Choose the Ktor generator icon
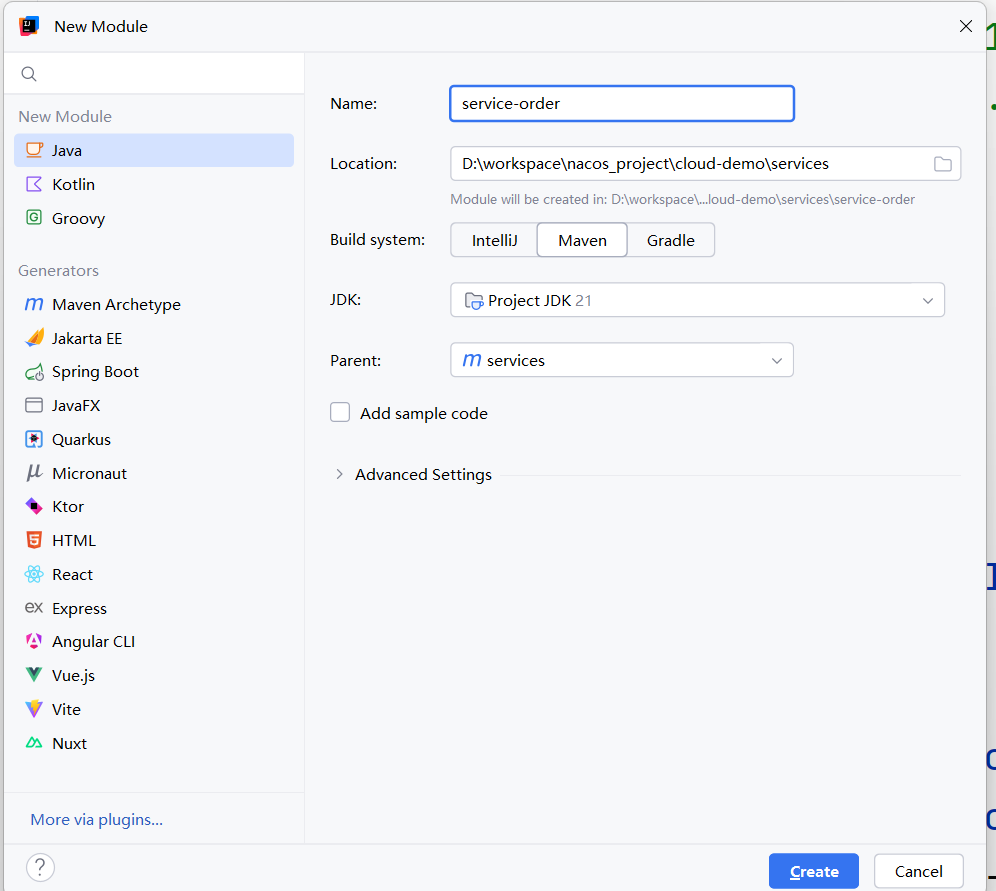This screenshot has height=891, width=996. [34, 506]
